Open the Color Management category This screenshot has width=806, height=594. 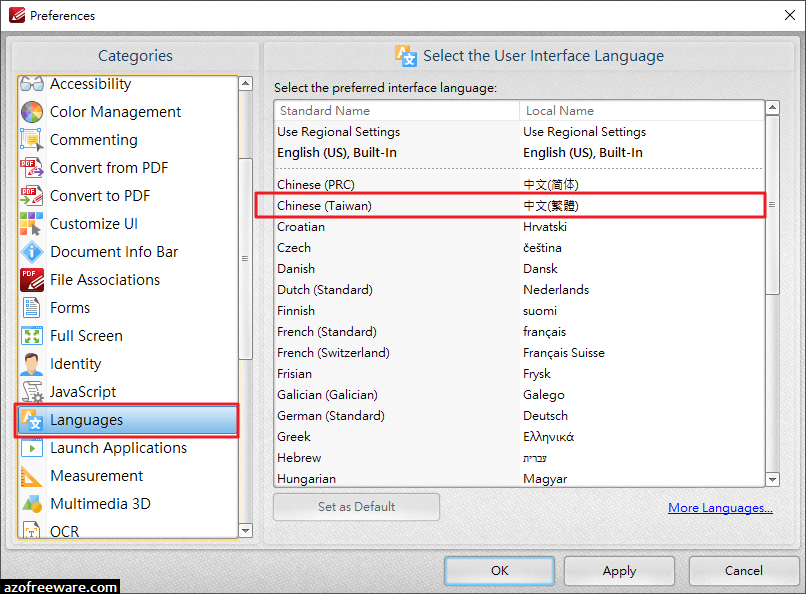point(113,111)
